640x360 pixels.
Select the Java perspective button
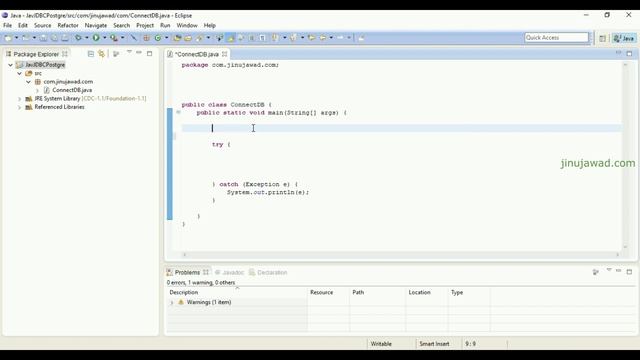(x=624, y=38)
